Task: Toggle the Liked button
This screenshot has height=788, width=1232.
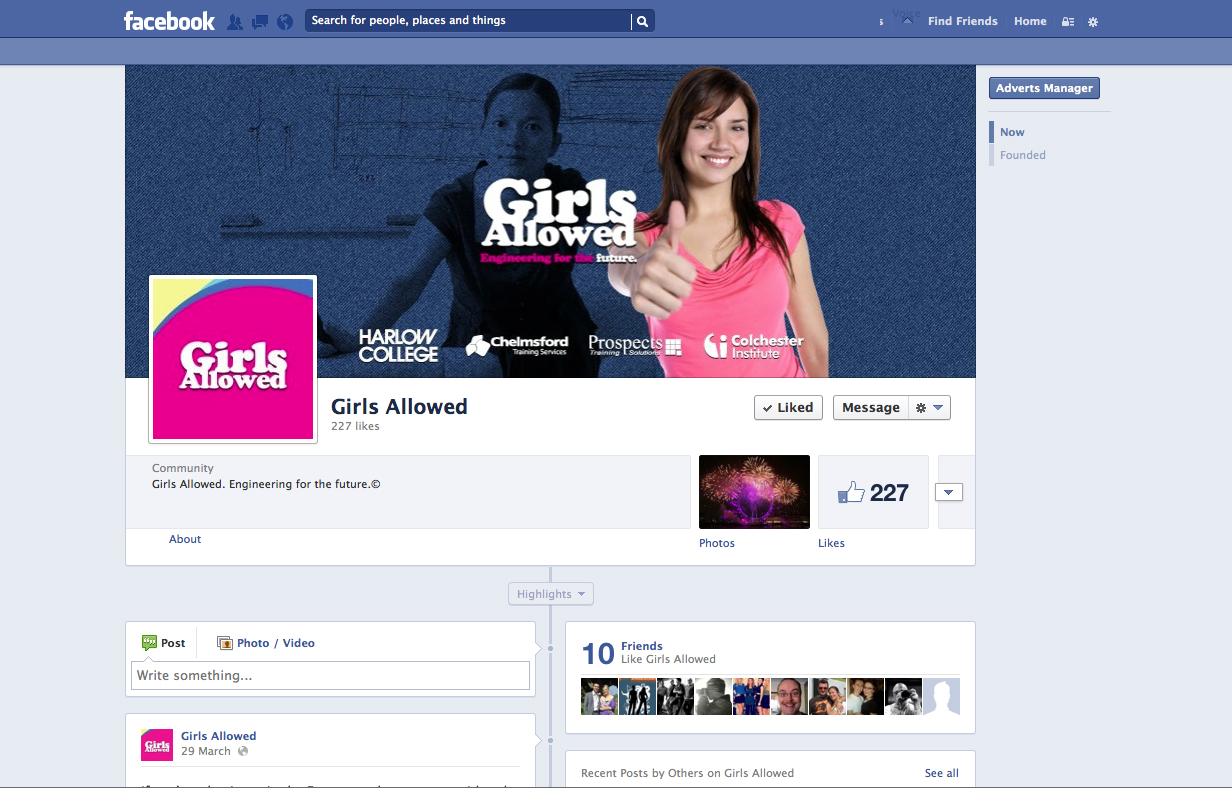Action: click(788, 407)
